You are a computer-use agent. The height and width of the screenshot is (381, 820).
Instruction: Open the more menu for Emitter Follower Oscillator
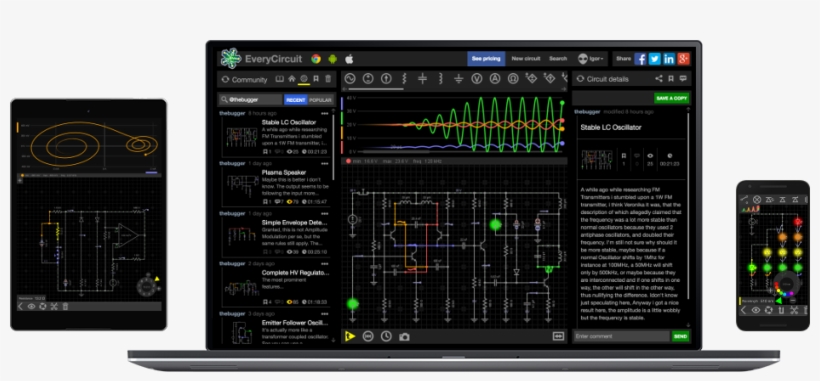(x=325, y=314)
